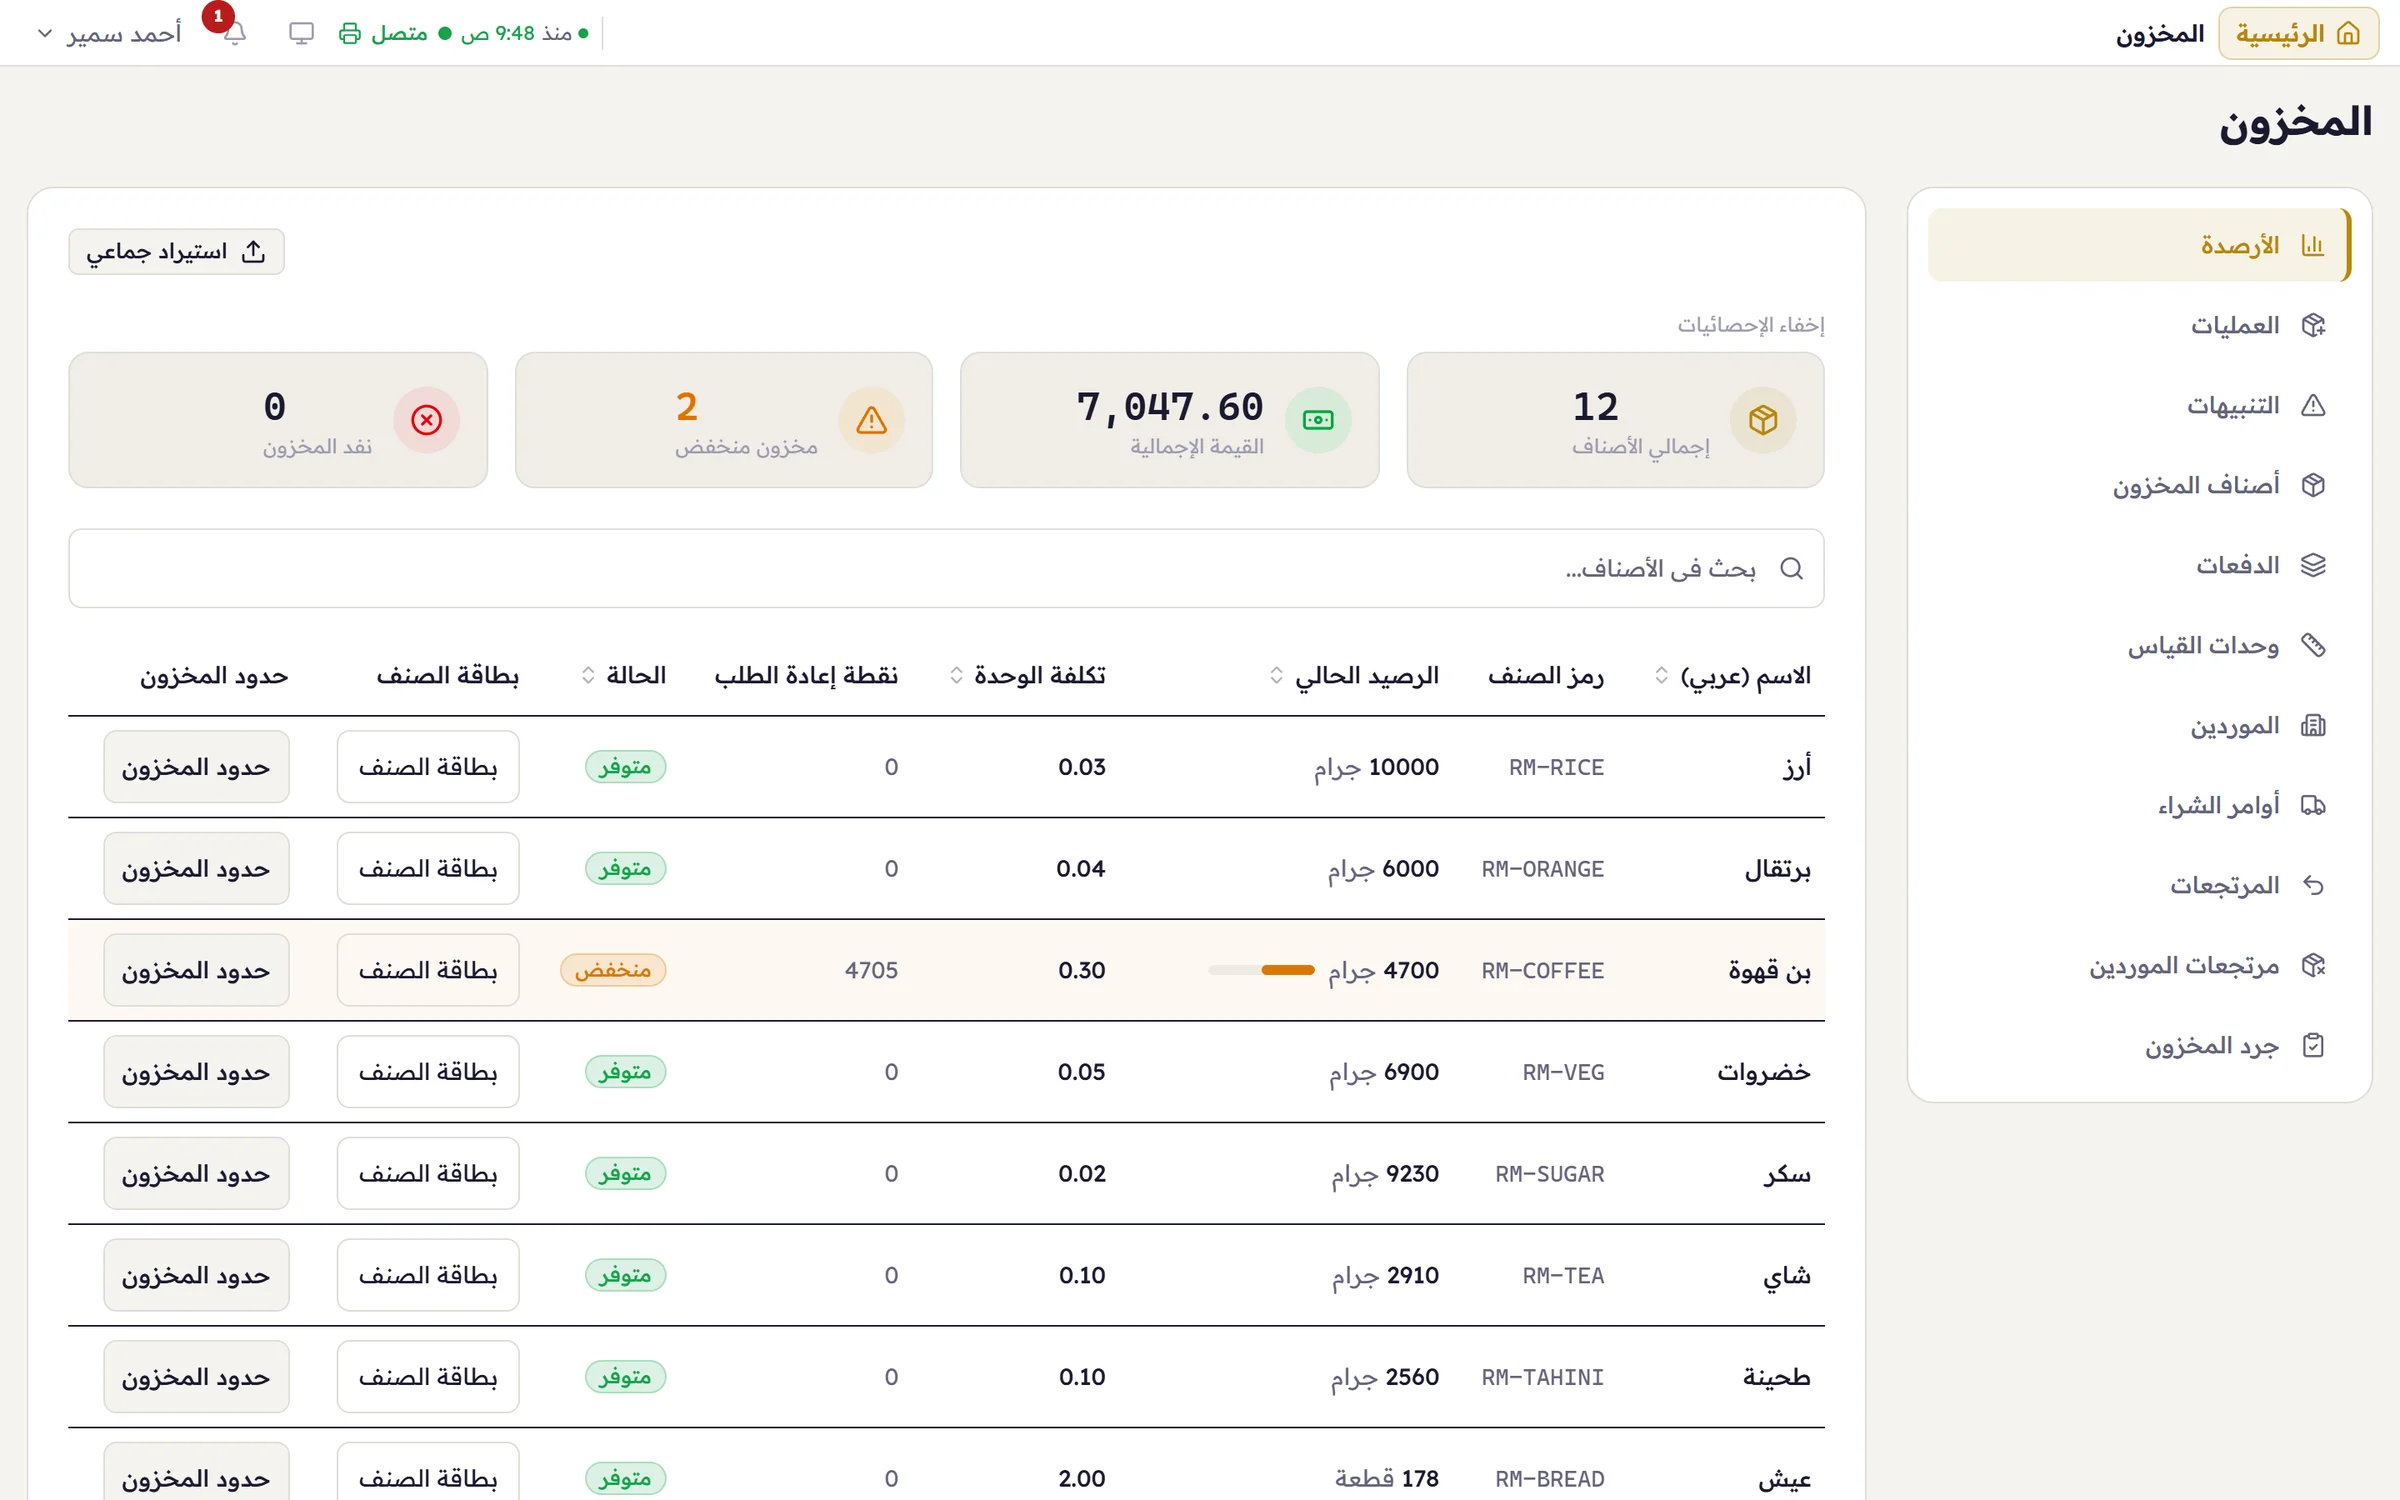2400x1500 pixels.
Task: Click the مخزون منخفض statistics card
Action: point(724,420)
